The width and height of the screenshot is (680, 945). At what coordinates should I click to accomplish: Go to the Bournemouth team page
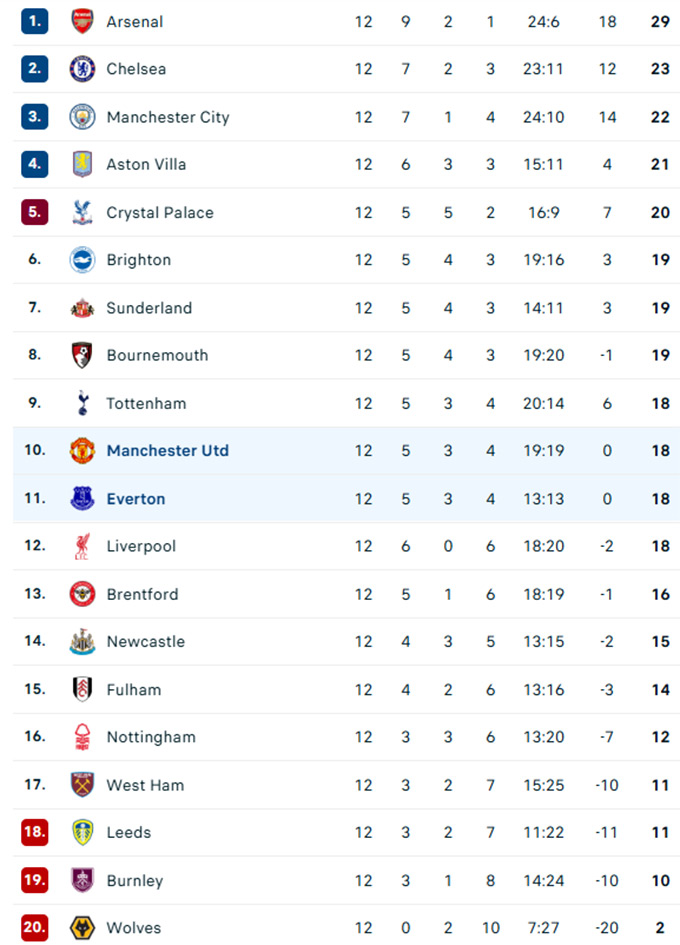157,355
